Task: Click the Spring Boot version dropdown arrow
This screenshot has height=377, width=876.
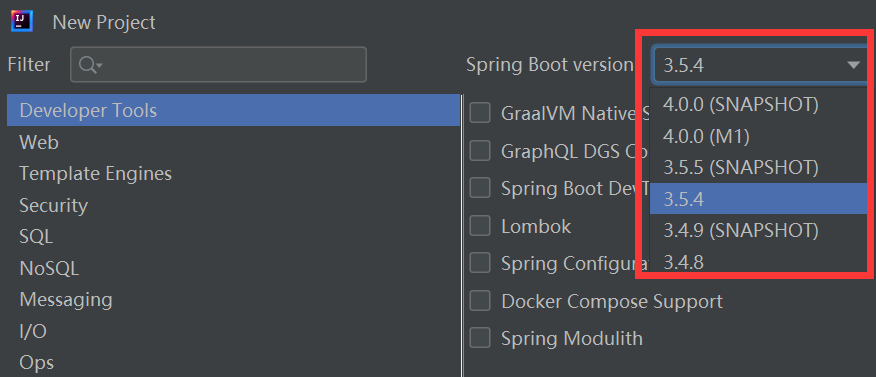Action: point(853,65)
